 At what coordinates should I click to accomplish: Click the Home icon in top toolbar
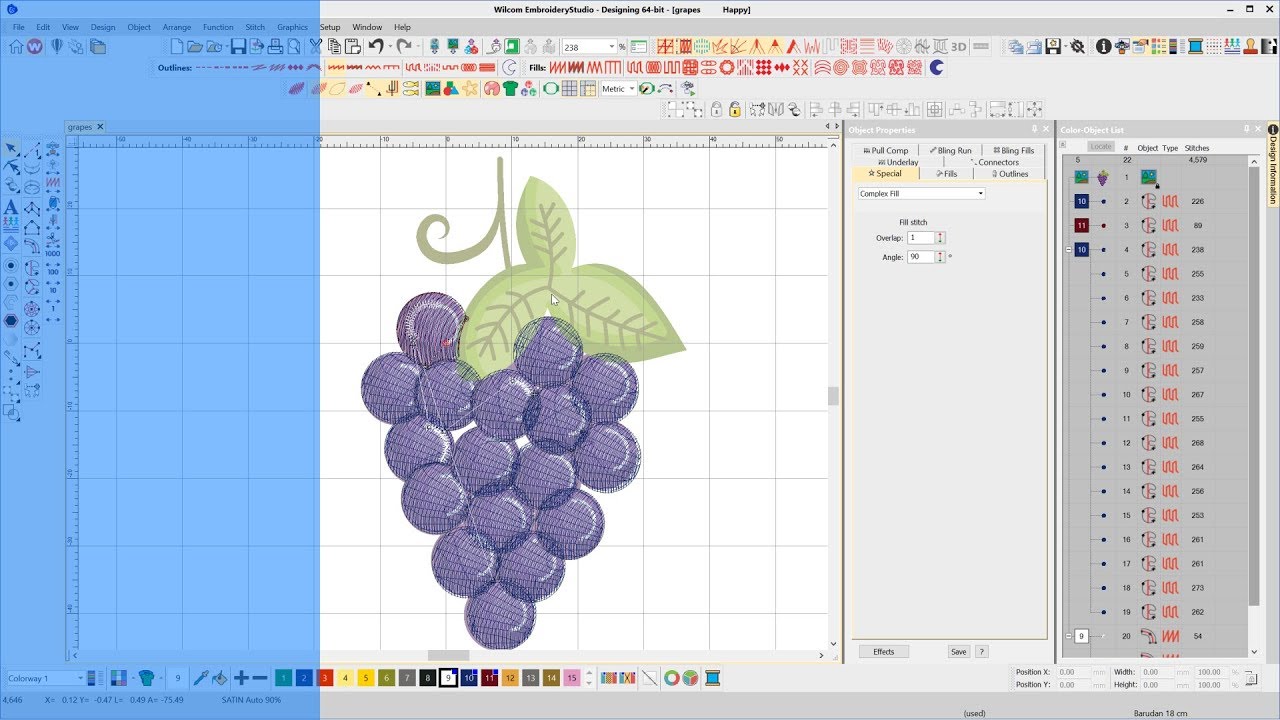pyautogui.click(x=16, y=46)
